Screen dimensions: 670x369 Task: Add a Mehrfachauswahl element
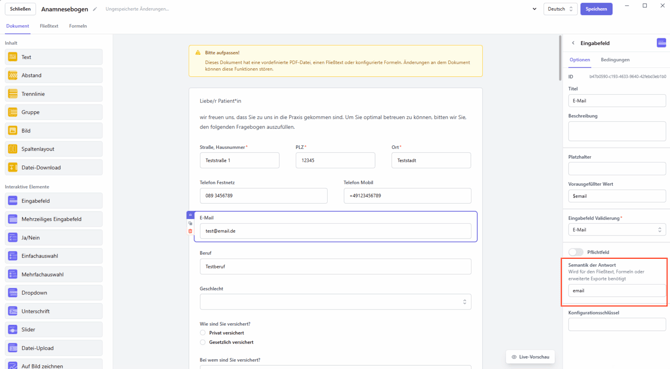pyautogui.click(x=54, y=274)
